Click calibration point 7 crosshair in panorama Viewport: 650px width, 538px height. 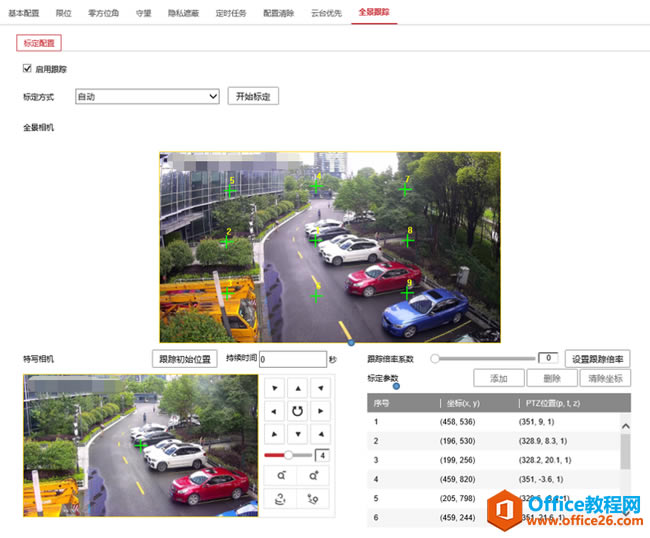tap(405, 189)
